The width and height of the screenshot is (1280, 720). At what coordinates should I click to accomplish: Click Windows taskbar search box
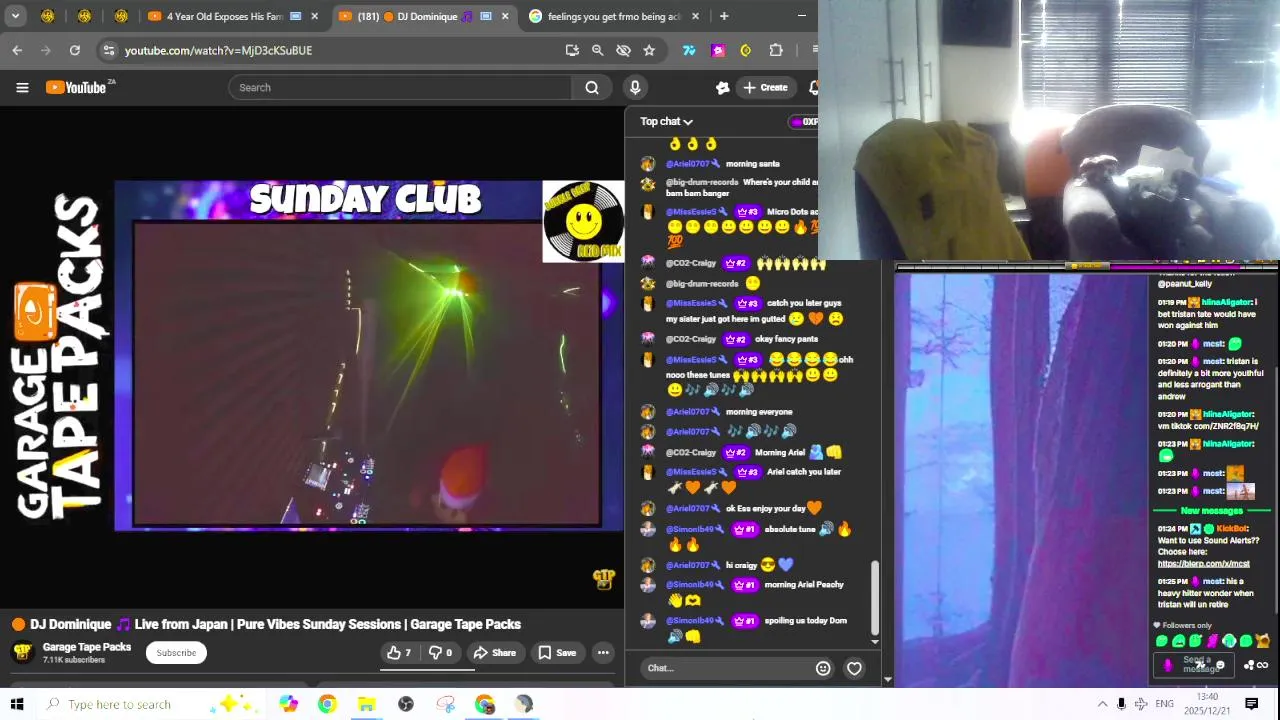[150, 704]
